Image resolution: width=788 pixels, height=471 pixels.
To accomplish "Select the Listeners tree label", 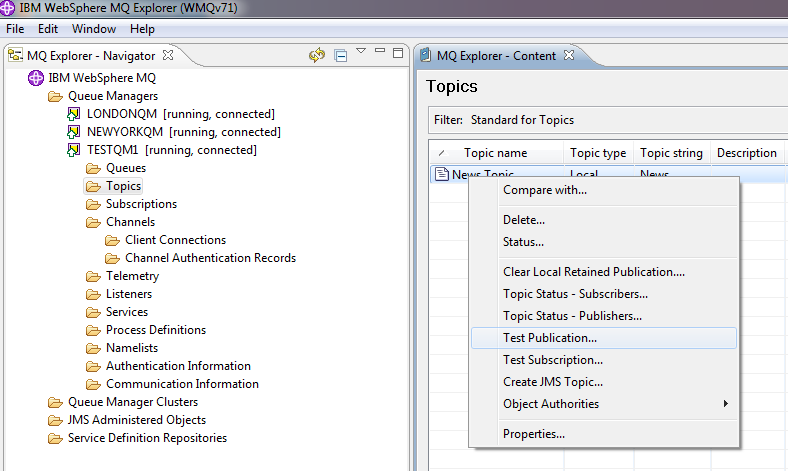I will point(129,294).
